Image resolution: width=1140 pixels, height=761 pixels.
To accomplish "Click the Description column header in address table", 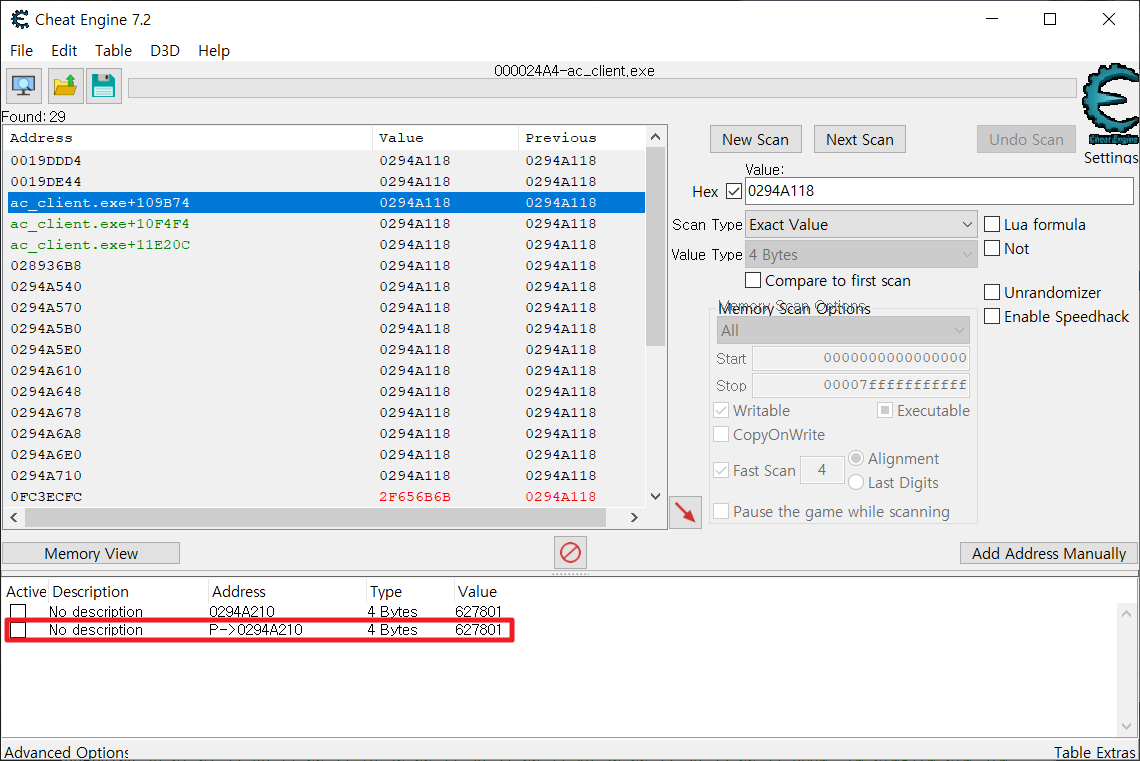I will point(129,592).
